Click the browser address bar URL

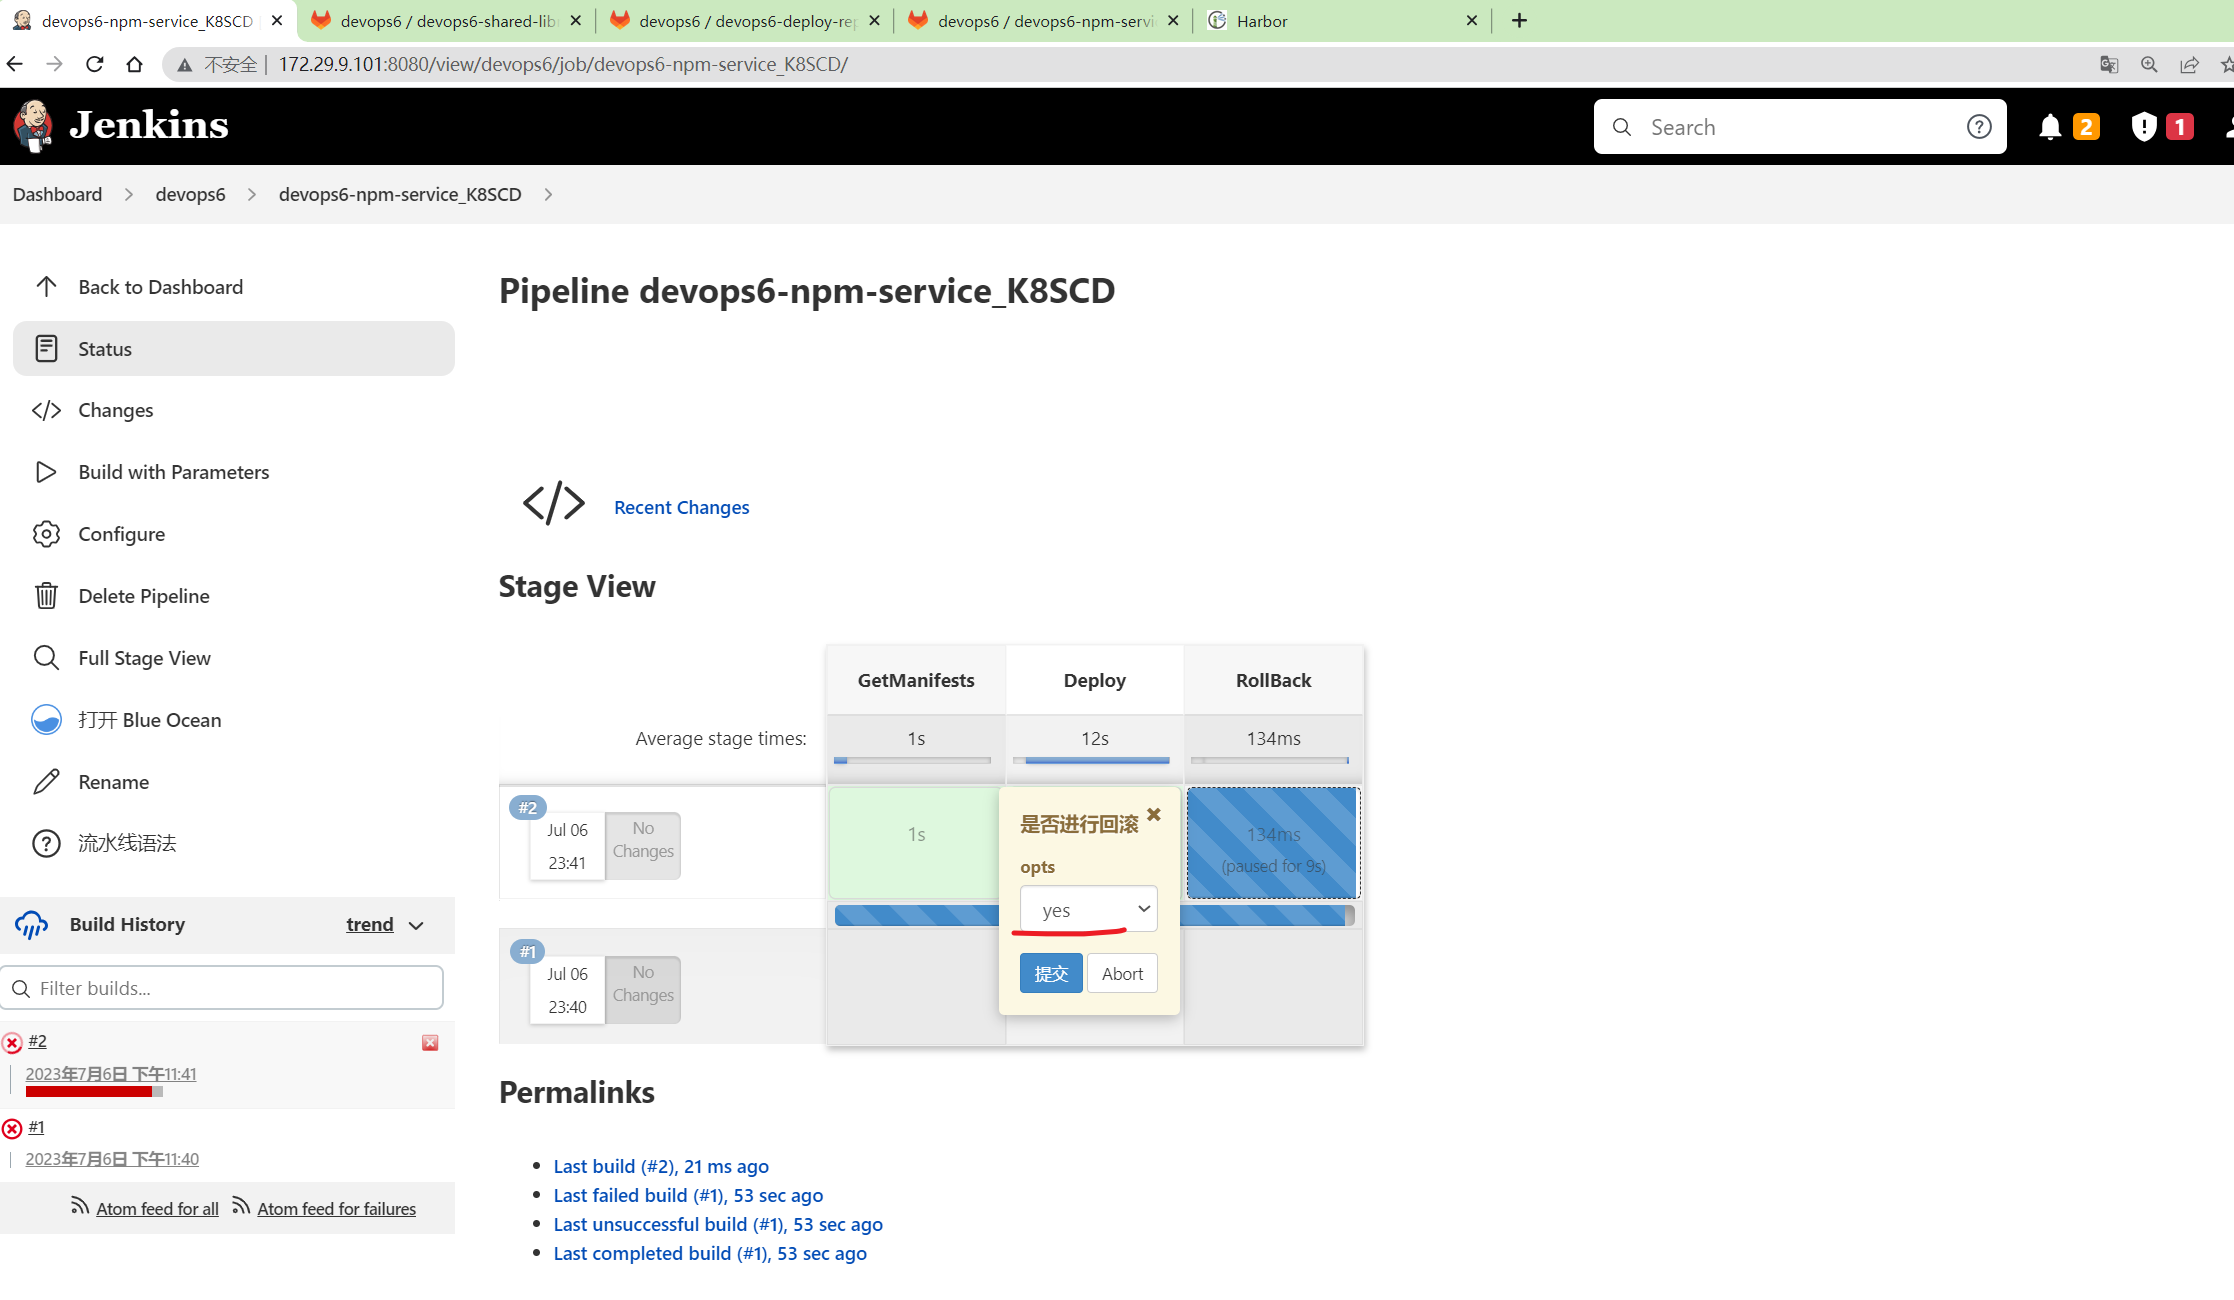(x=563, y=65)
